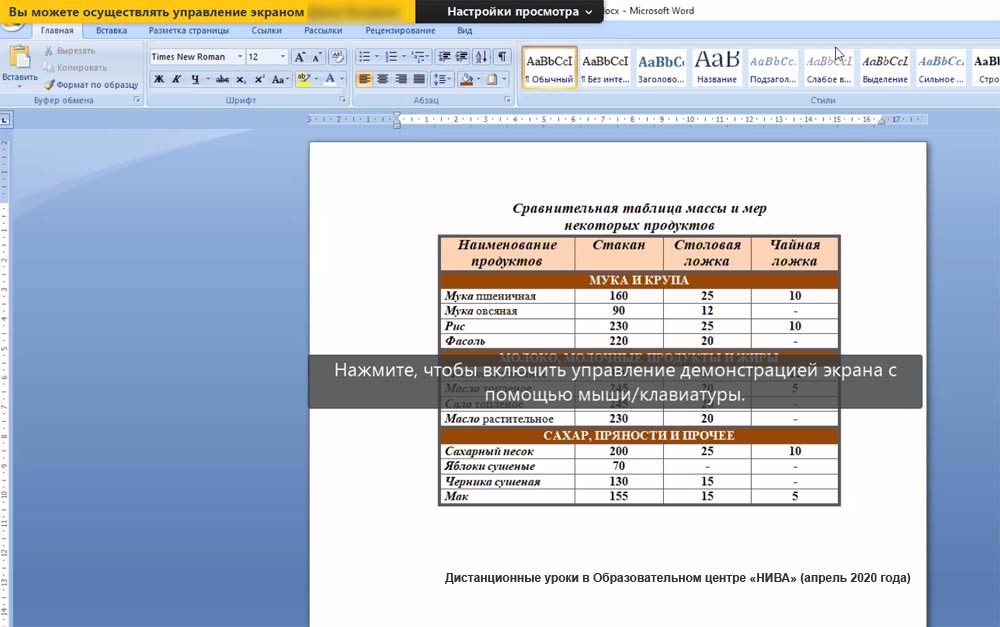Image resolution: width=1000 pixels, height=627 pixels.
Task: Open the Times New Roman font name dropdown
Action: click(x=240, y=57)
